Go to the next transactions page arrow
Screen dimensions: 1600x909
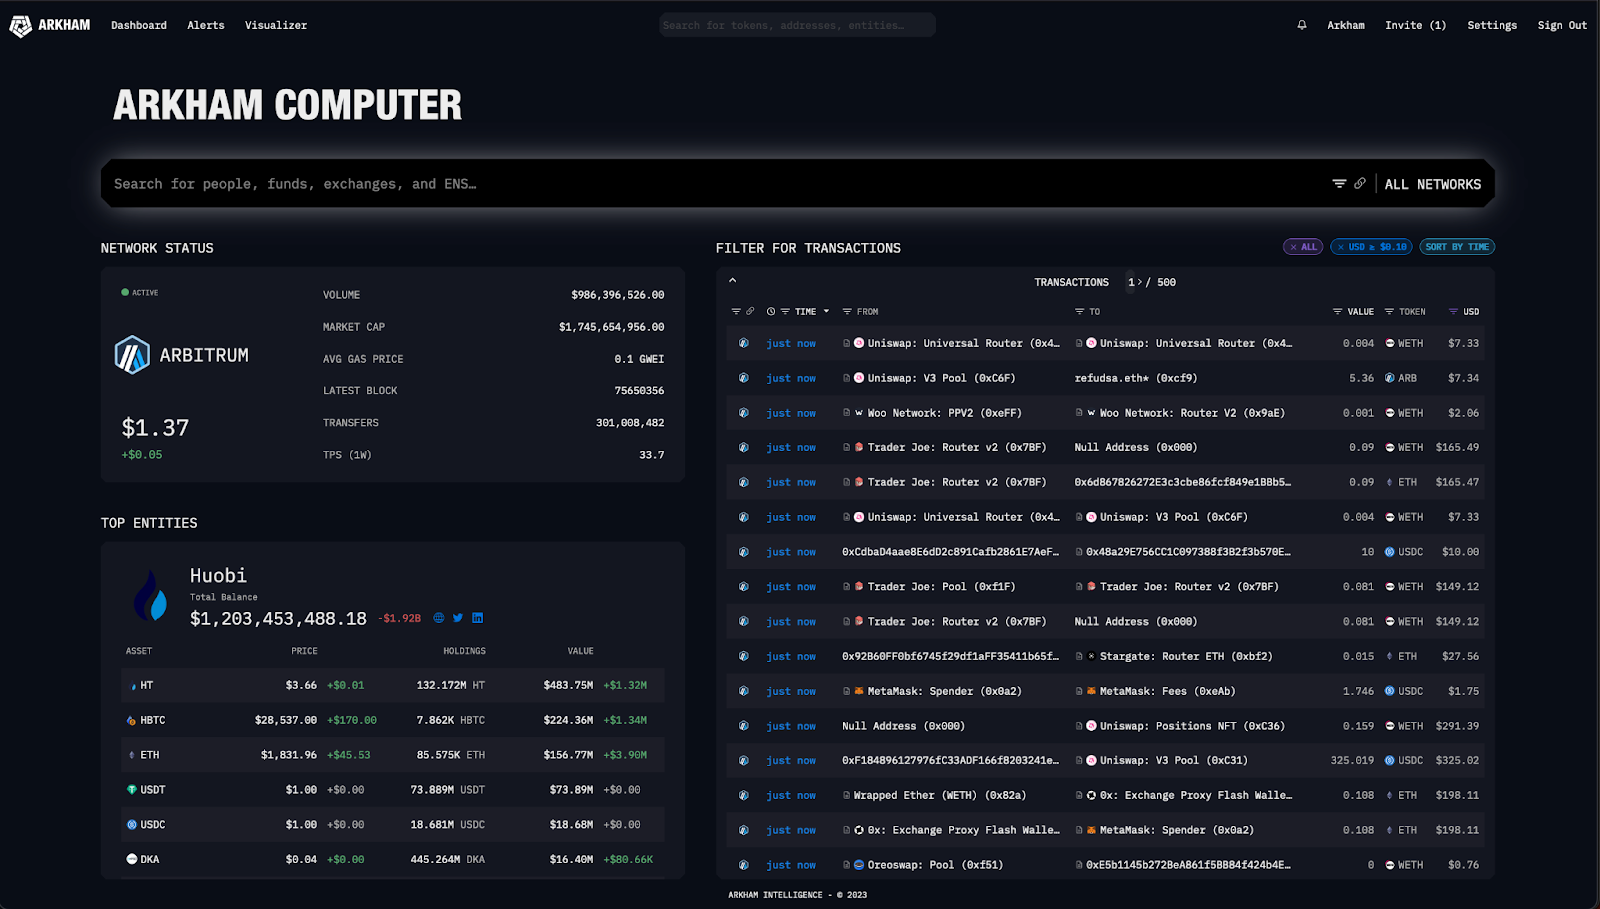1140,283
